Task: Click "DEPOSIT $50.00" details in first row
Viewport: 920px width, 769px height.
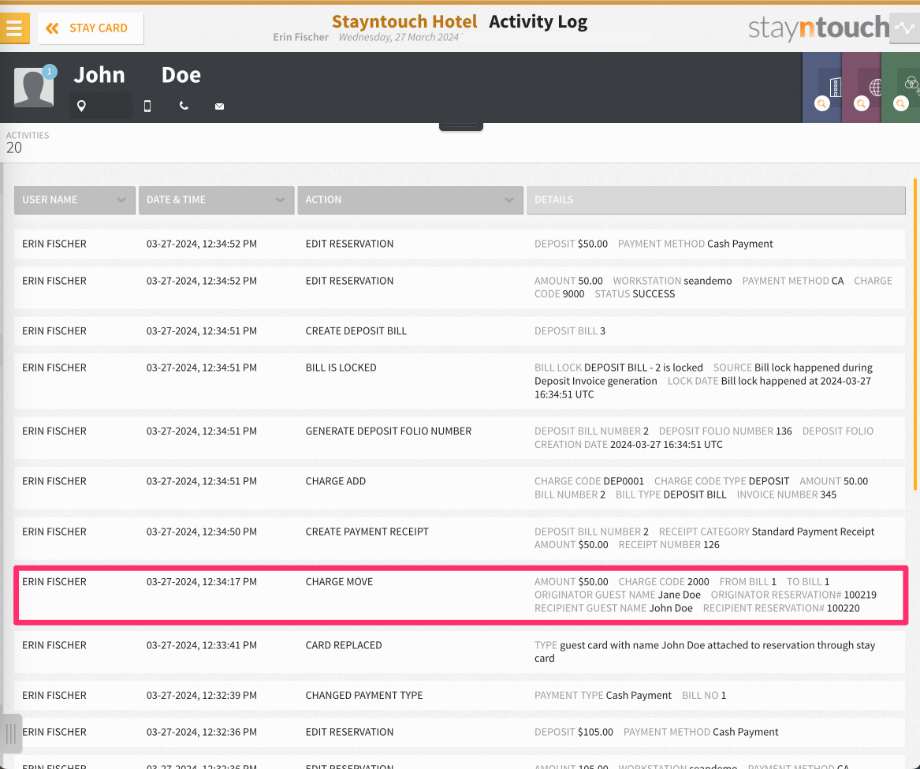Action: click(x=571, y=244)
